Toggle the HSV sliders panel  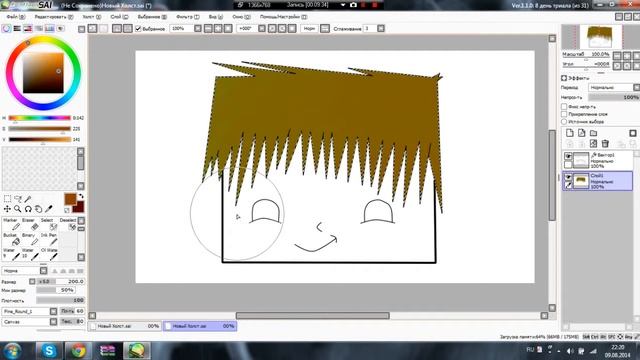click(28, 29)
